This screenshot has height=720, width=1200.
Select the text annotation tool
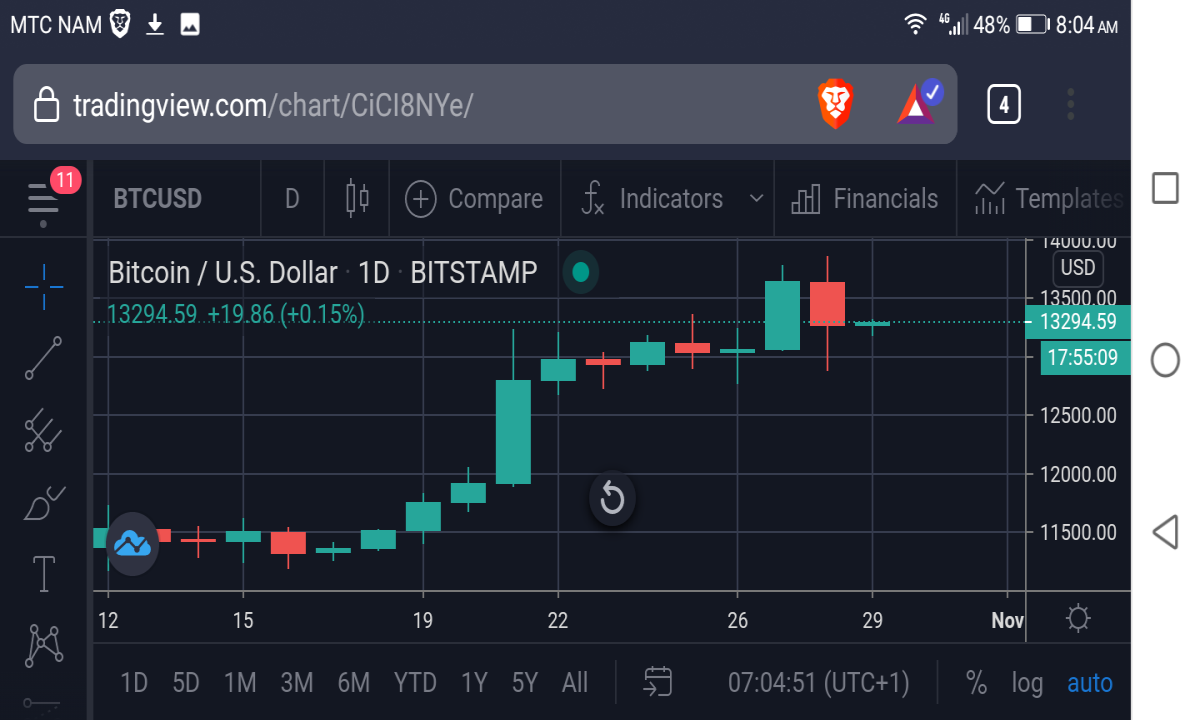[44, 574]
